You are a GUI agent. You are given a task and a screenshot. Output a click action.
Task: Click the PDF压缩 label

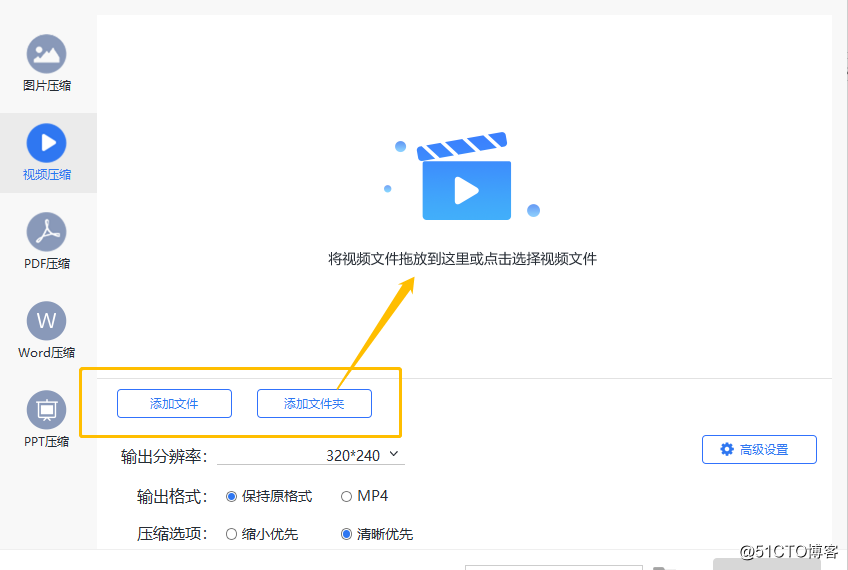[47, 263]
